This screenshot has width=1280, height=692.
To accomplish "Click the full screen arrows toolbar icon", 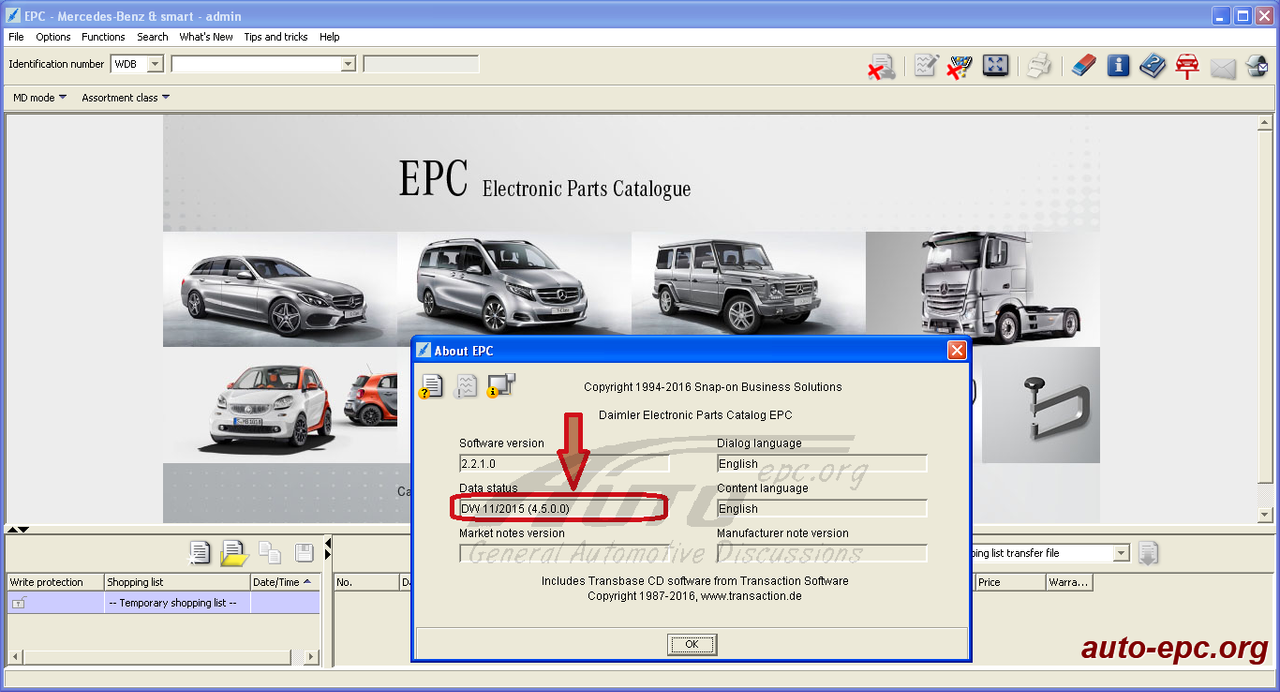I will click(995, 65).
